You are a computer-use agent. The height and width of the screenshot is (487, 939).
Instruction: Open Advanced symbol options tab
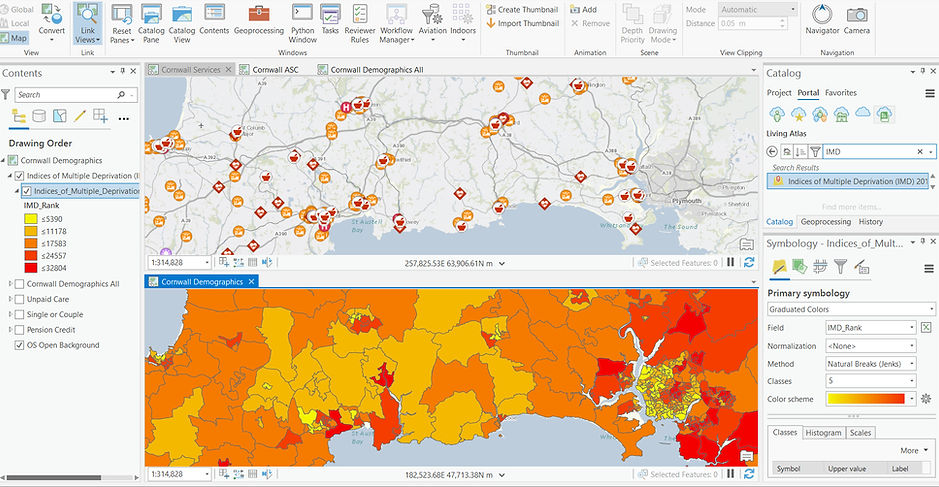coord(861,267)
